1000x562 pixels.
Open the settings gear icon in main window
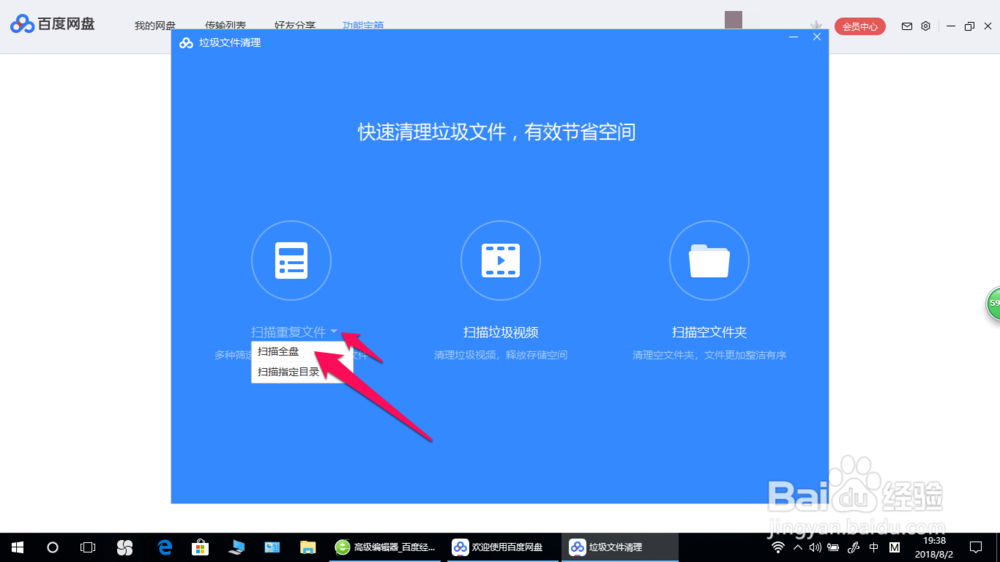(925, 26)
